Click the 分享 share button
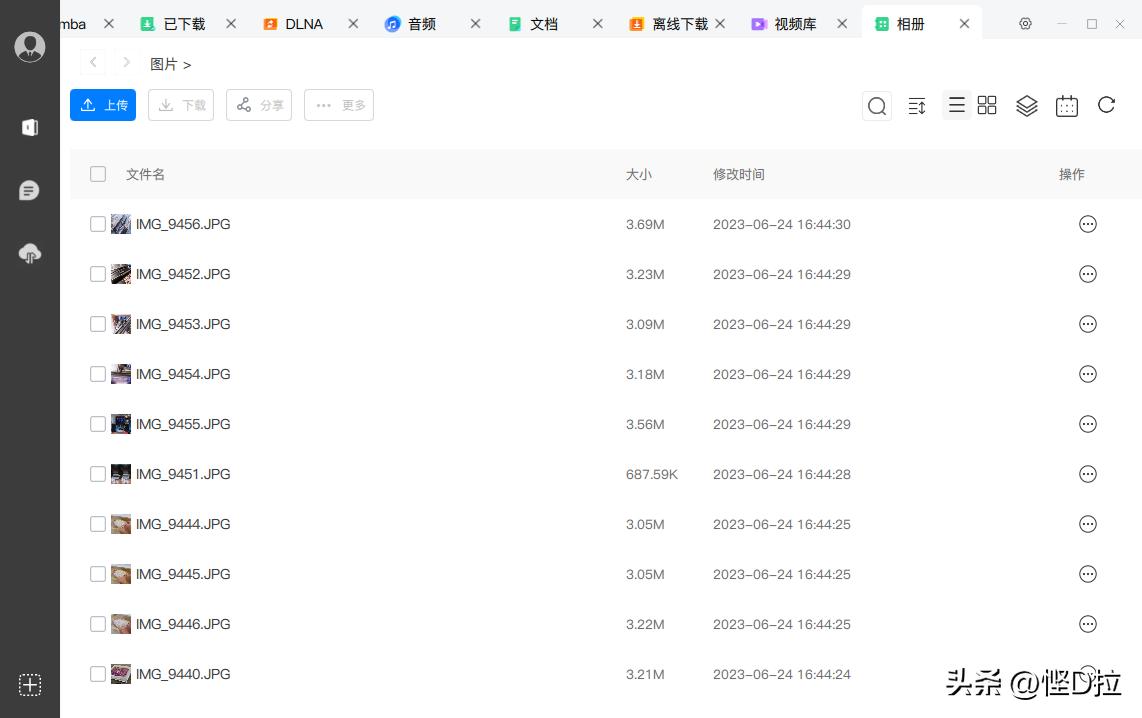The image size is (1142, 718). (x=258, y=105)
